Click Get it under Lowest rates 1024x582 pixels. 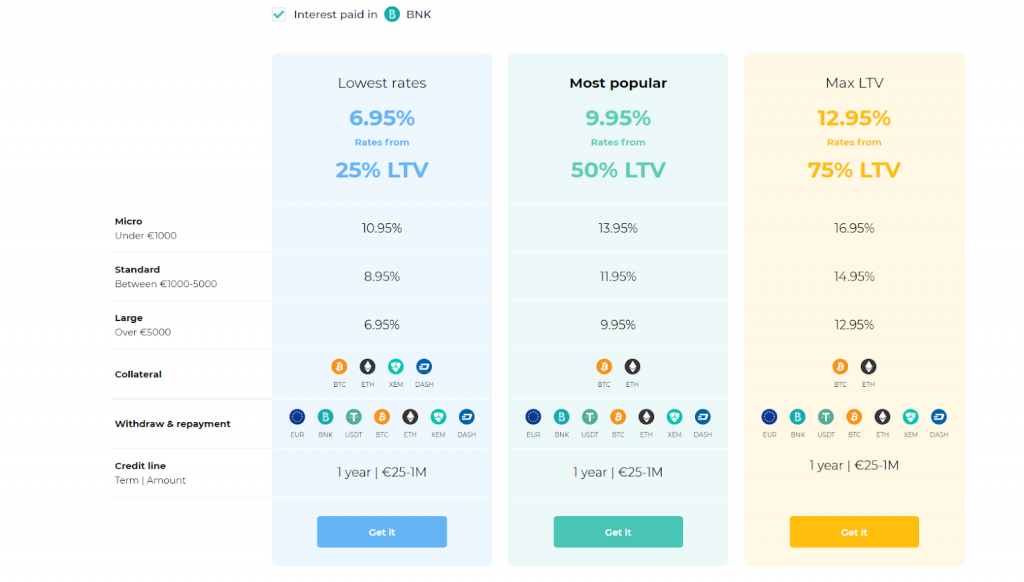click(x=382, y=532)
